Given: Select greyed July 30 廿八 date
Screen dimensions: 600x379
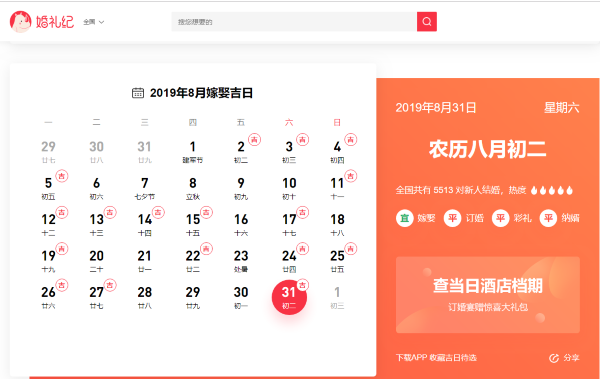Looking at the screenshot, I should tap(96, 152).
